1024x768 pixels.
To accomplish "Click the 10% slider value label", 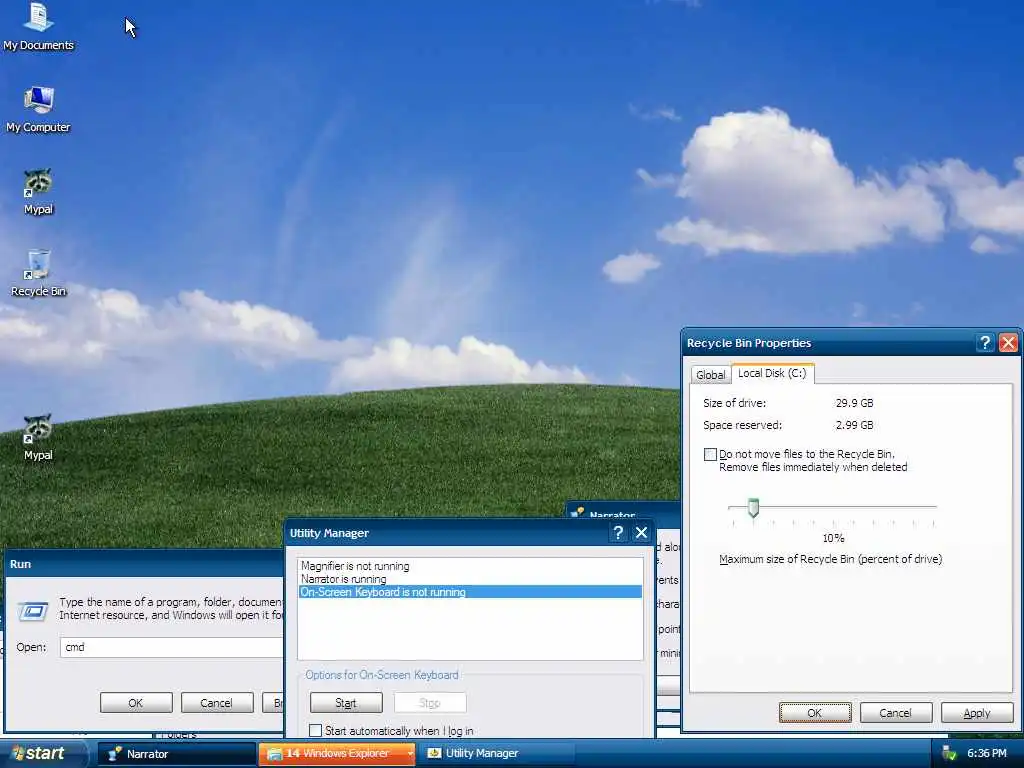I will pyautogui.click(x=833, y=538).
